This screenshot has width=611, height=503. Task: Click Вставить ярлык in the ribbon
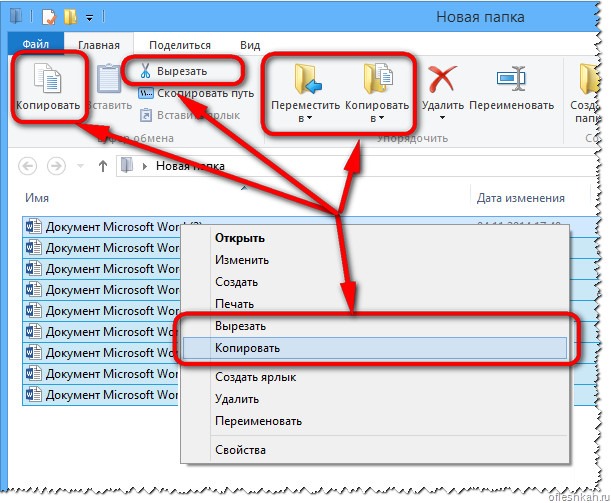tap(190, 115)
